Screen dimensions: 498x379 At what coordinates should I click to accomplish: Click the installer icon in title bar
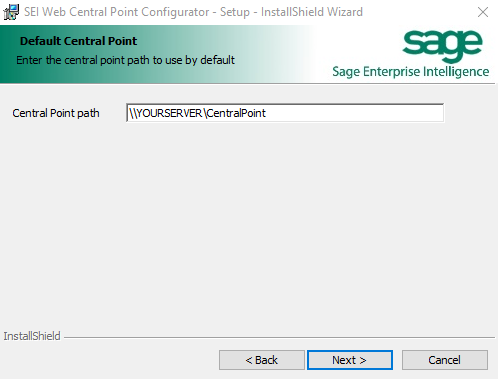(11, 12)
